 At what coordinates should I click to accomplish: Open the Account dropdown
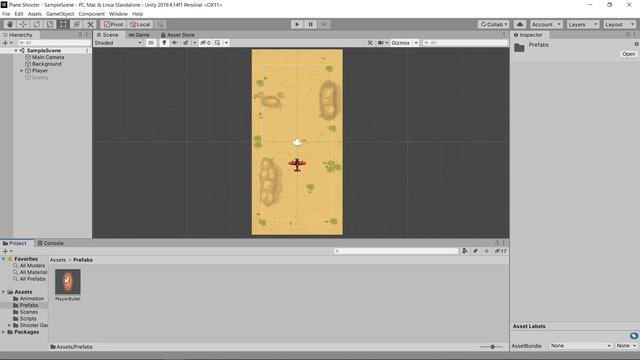(546, 24)
